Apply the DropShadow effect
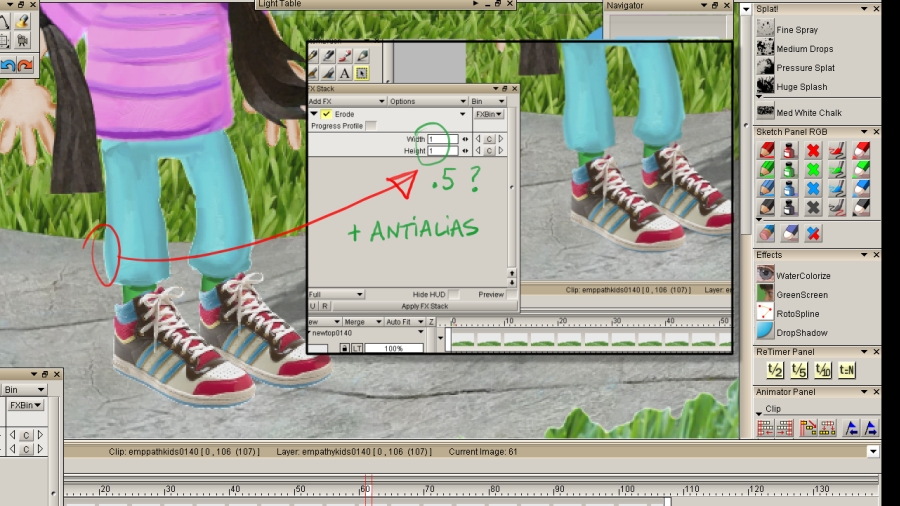This screenshot has width=900, height=506. pos(792,332)
